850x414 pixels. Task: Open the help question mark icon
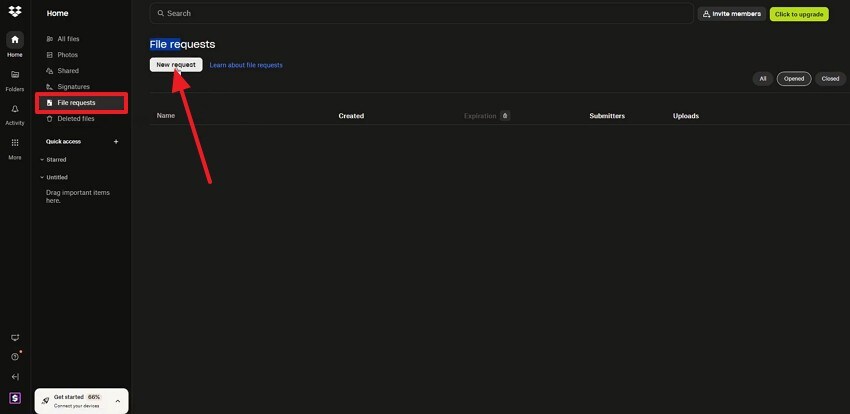click(x=15, y=357)
